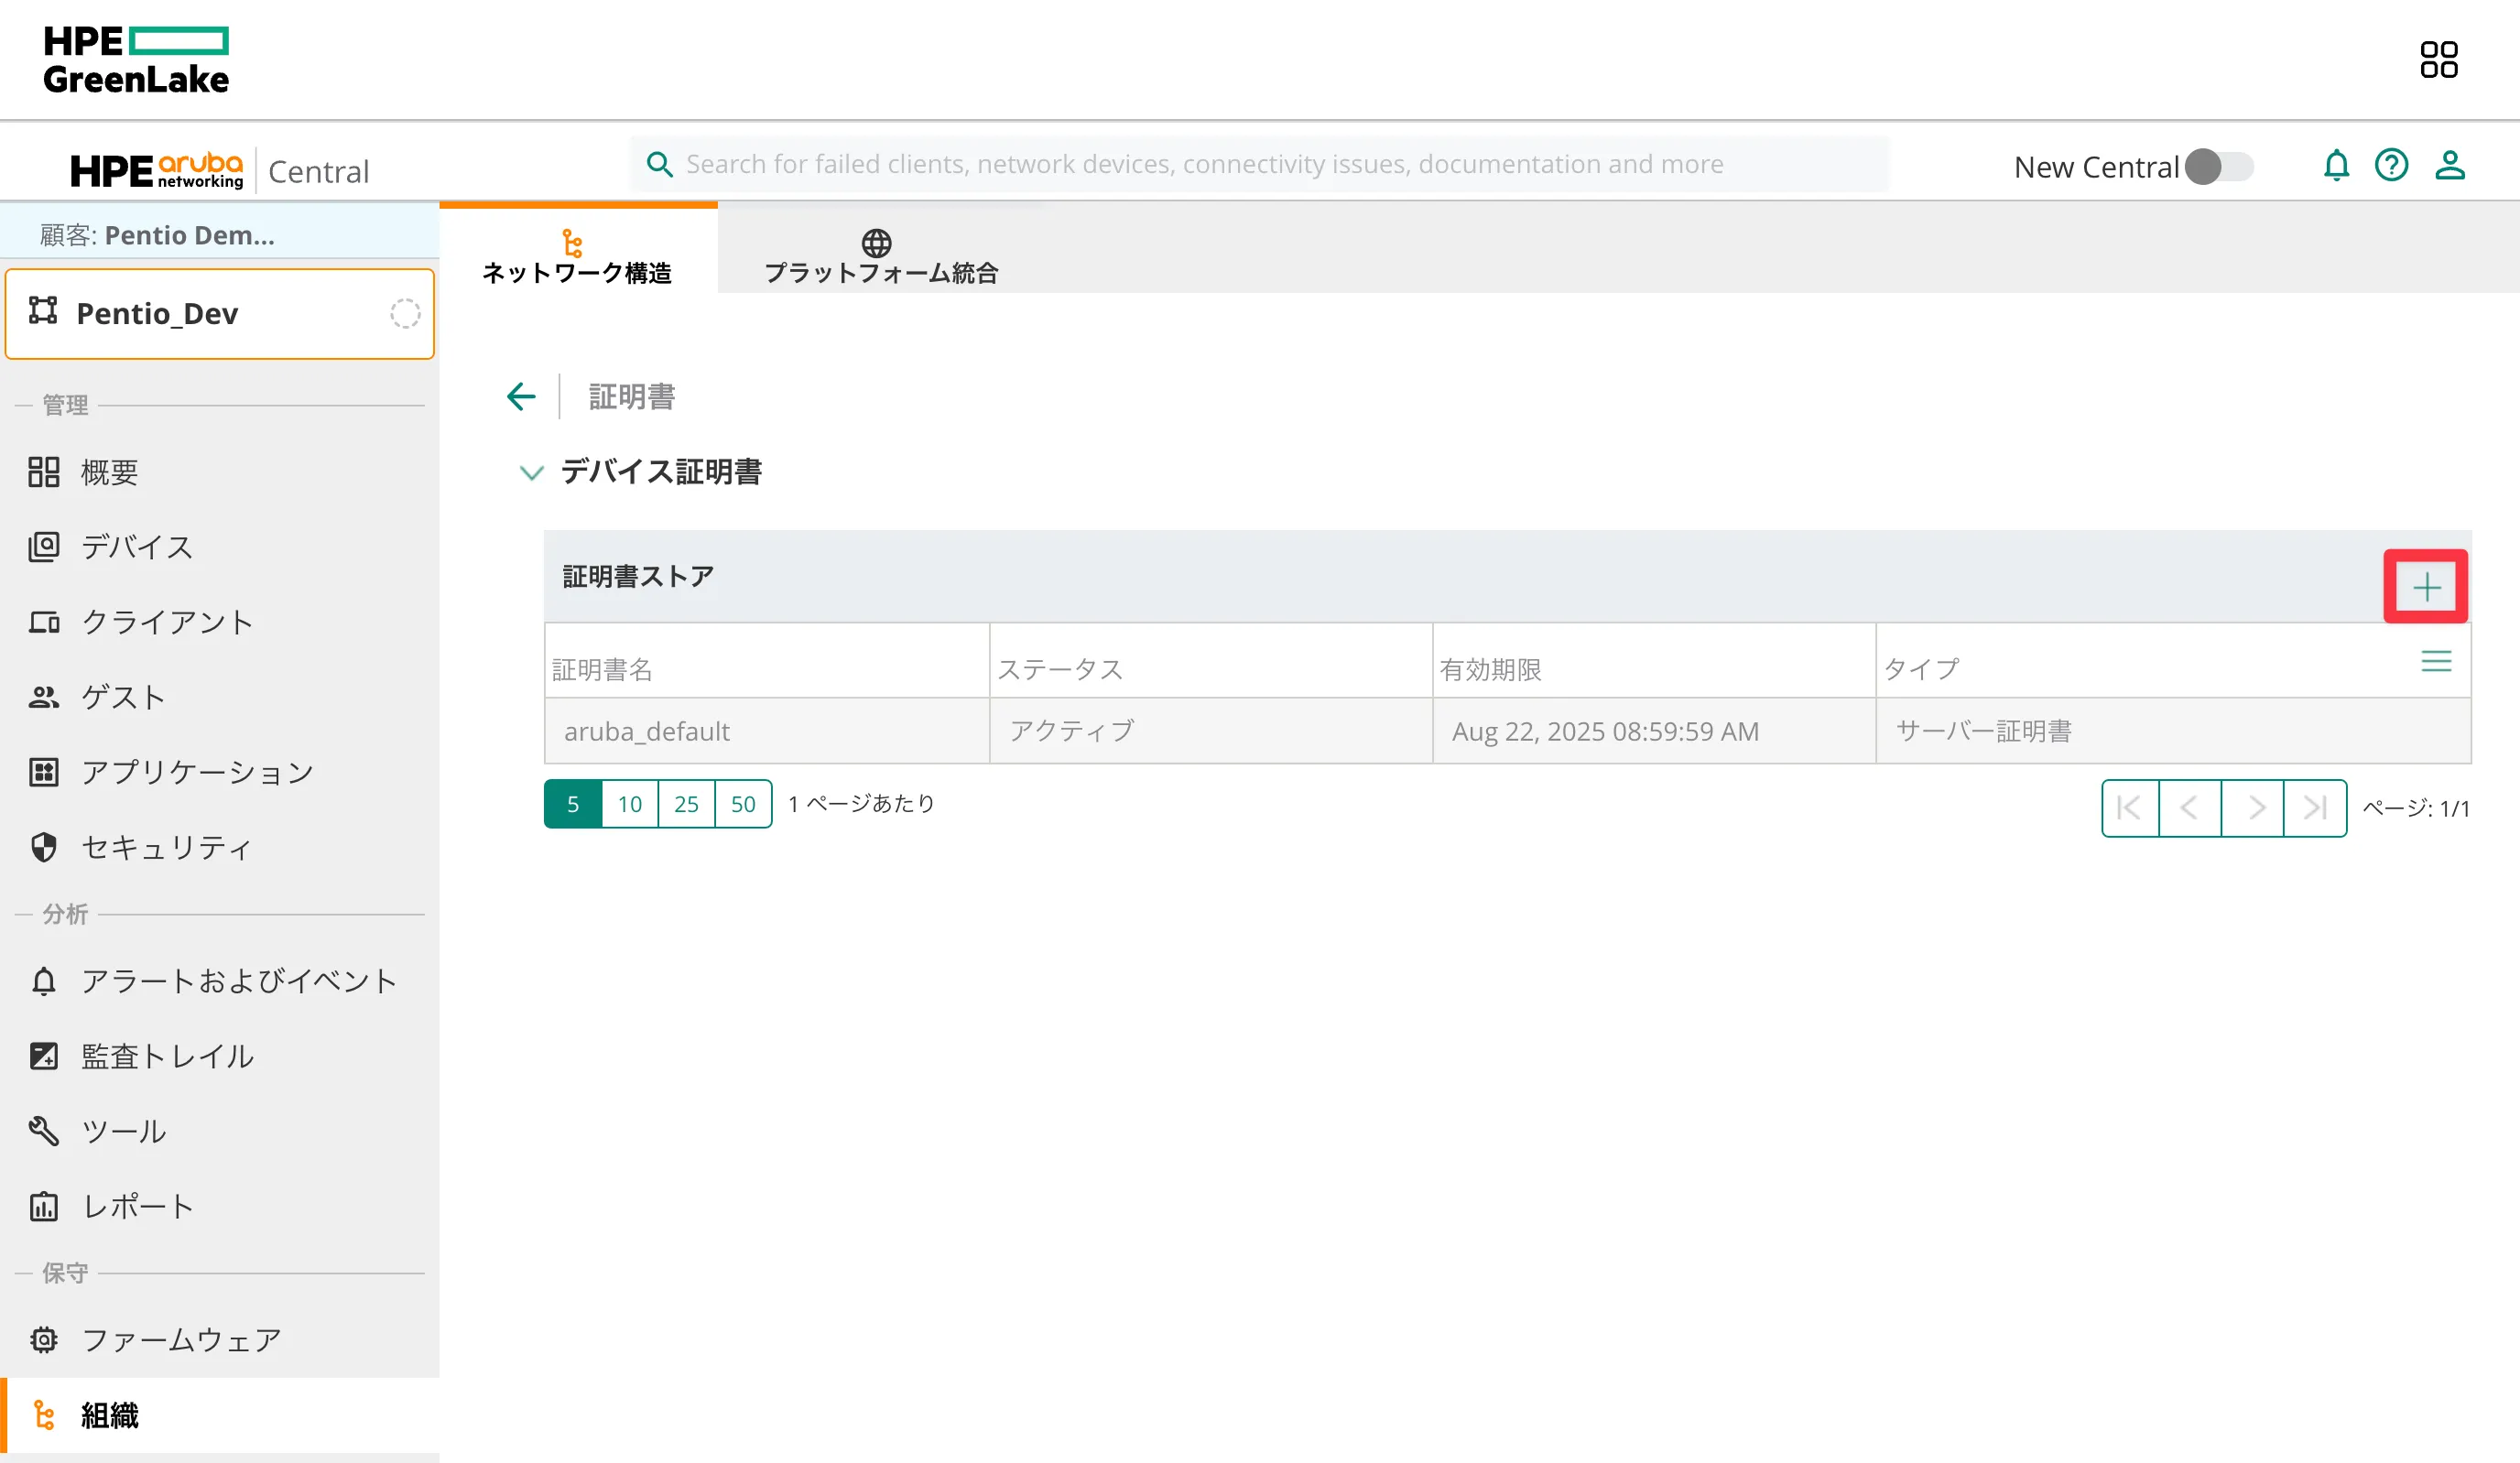Open the help icon

[x=2392, y=165]
